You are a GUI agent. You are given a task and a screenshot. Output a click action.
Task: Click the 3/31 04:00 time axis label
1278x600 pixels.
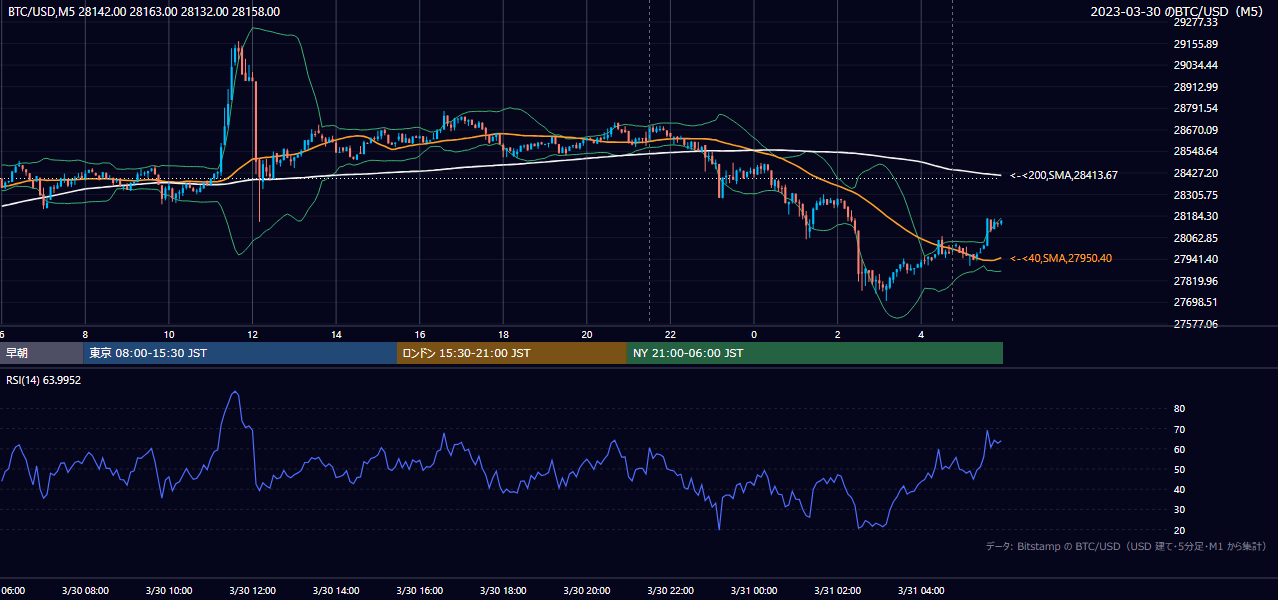[x=921, y=591]
